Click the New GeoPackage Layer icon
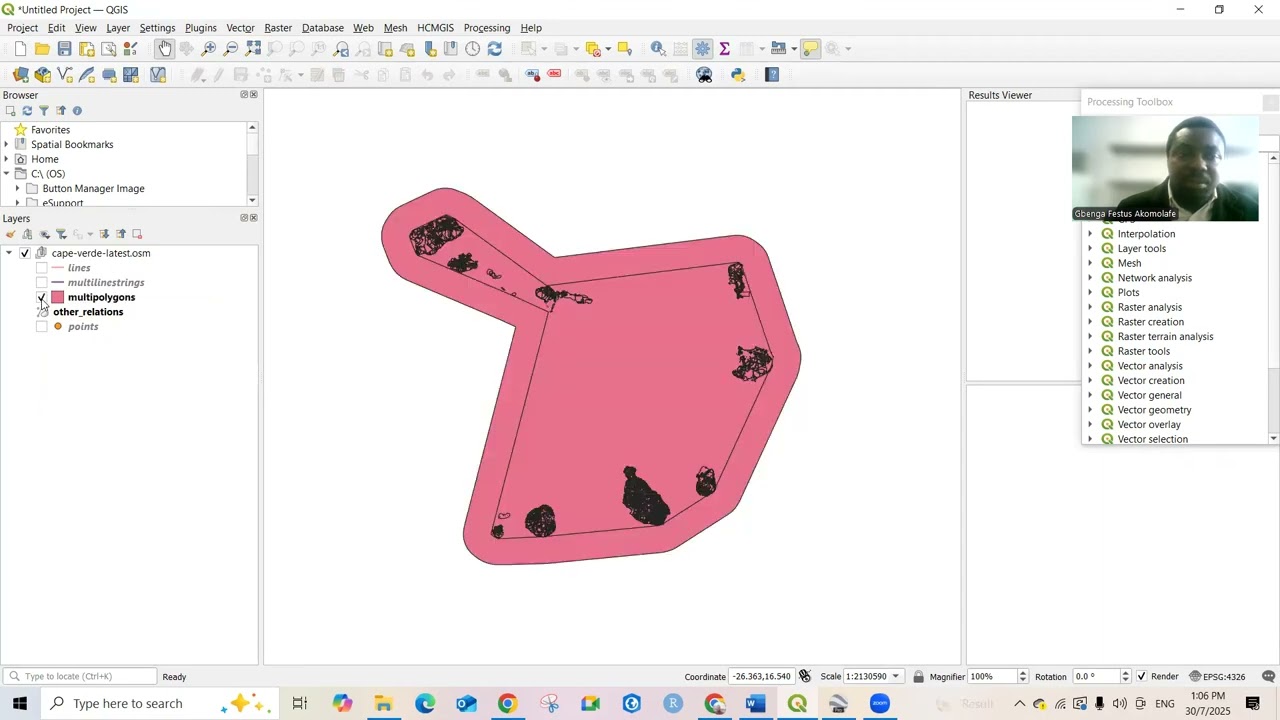 (x=43, y=75)
